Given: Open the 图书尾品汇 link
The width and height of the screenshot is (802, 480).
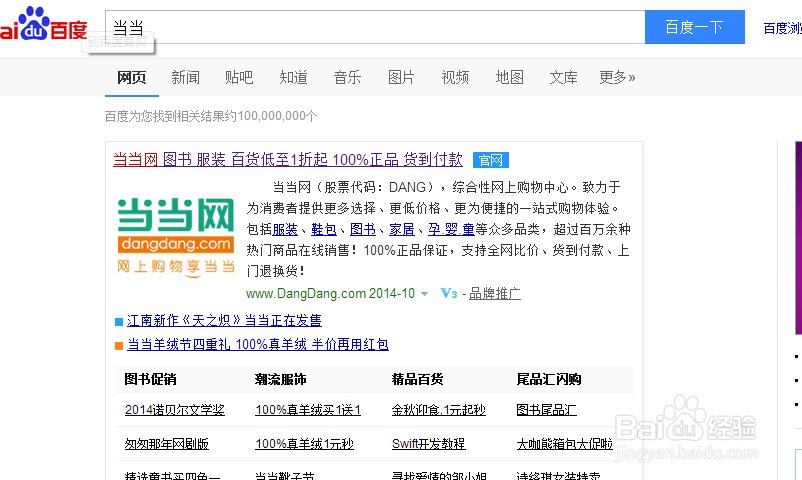Looking at the screenshot, I should (546, 410).
